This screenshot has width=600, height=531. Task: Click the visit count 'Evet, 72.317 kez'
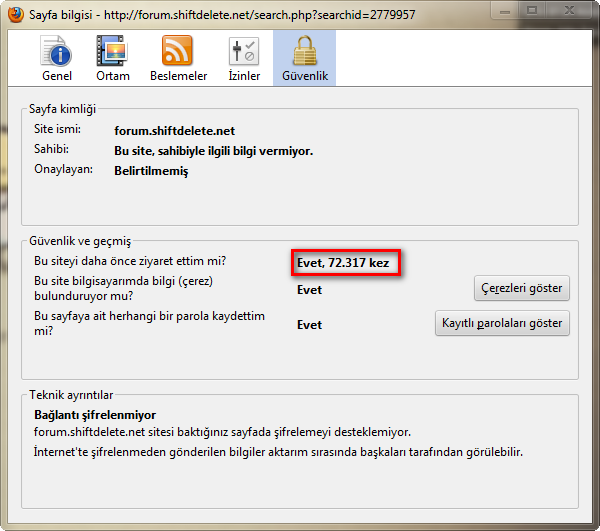[x=343, y=263]
